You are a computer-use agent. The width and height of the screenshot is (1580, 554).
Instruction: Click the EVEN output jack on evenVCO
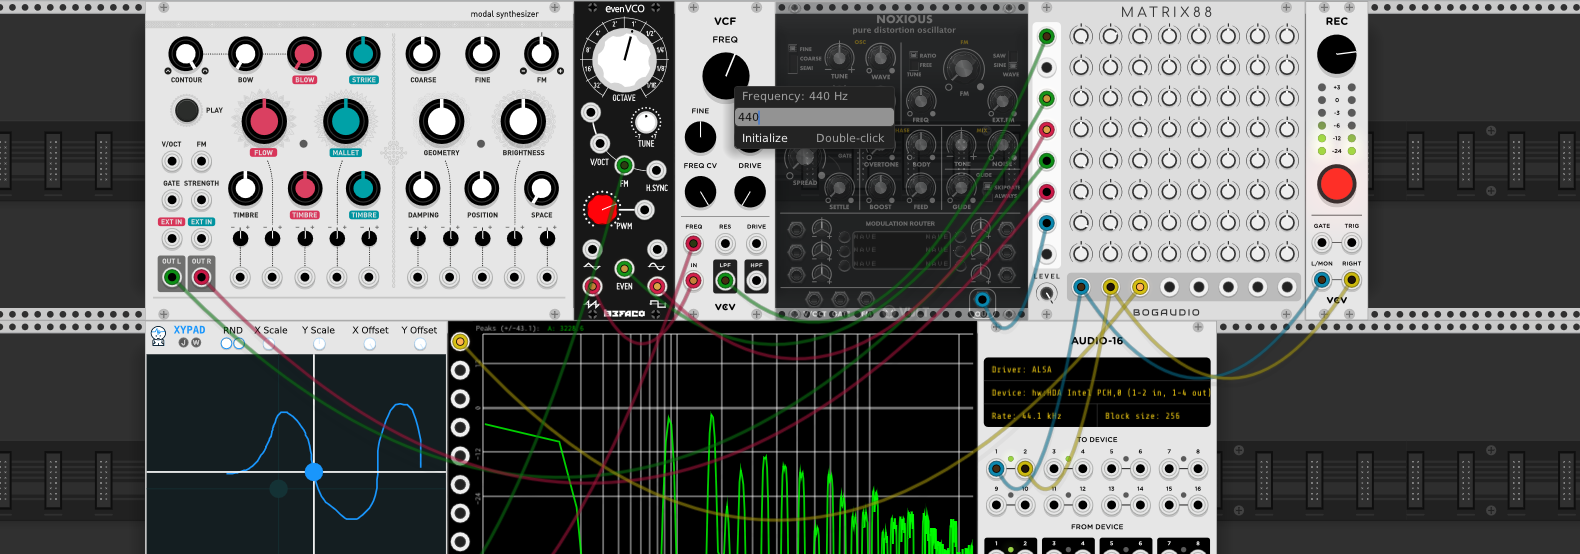(x=624, y=268)
